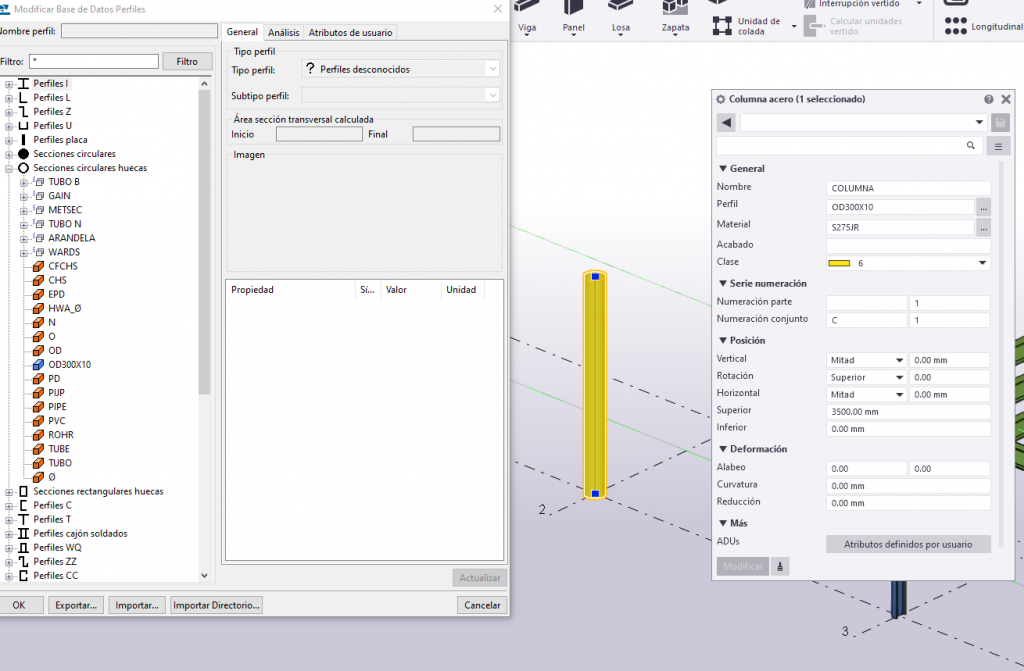The width and height of the screenshot is (1024, 671).
Task: Select the PIPE profile entry
Action: [x=57, y=406]
